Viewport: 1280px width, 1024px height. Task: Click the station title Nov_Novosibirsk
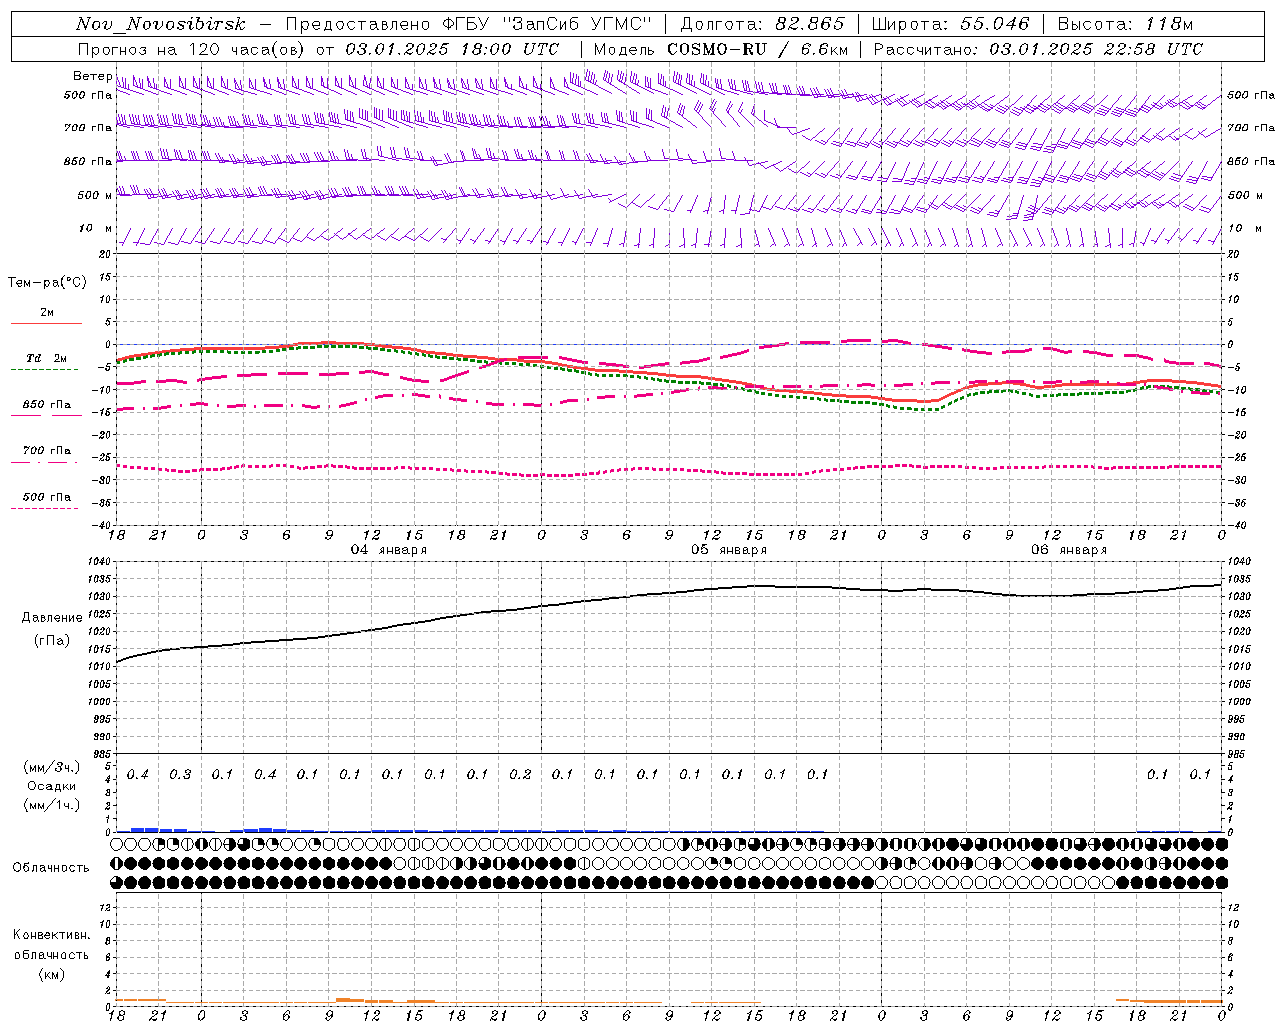(161, 24)
